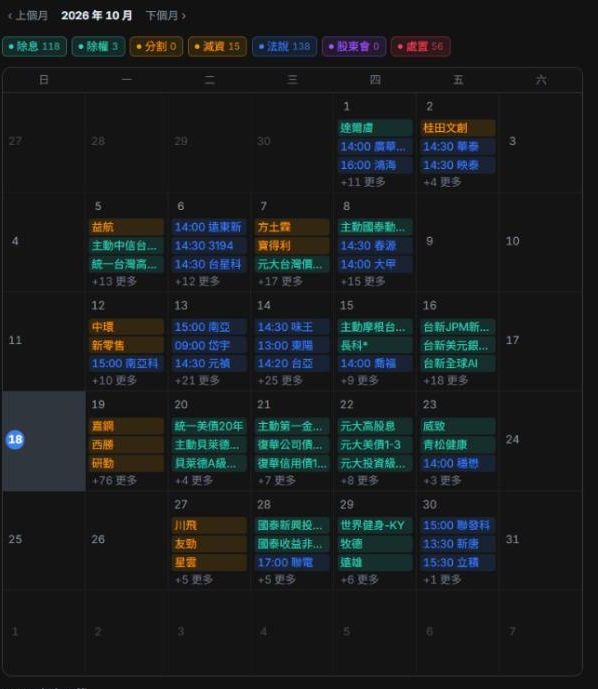
Task: Open the 國泰新興投... event on October 28
Action: point(292,526)
